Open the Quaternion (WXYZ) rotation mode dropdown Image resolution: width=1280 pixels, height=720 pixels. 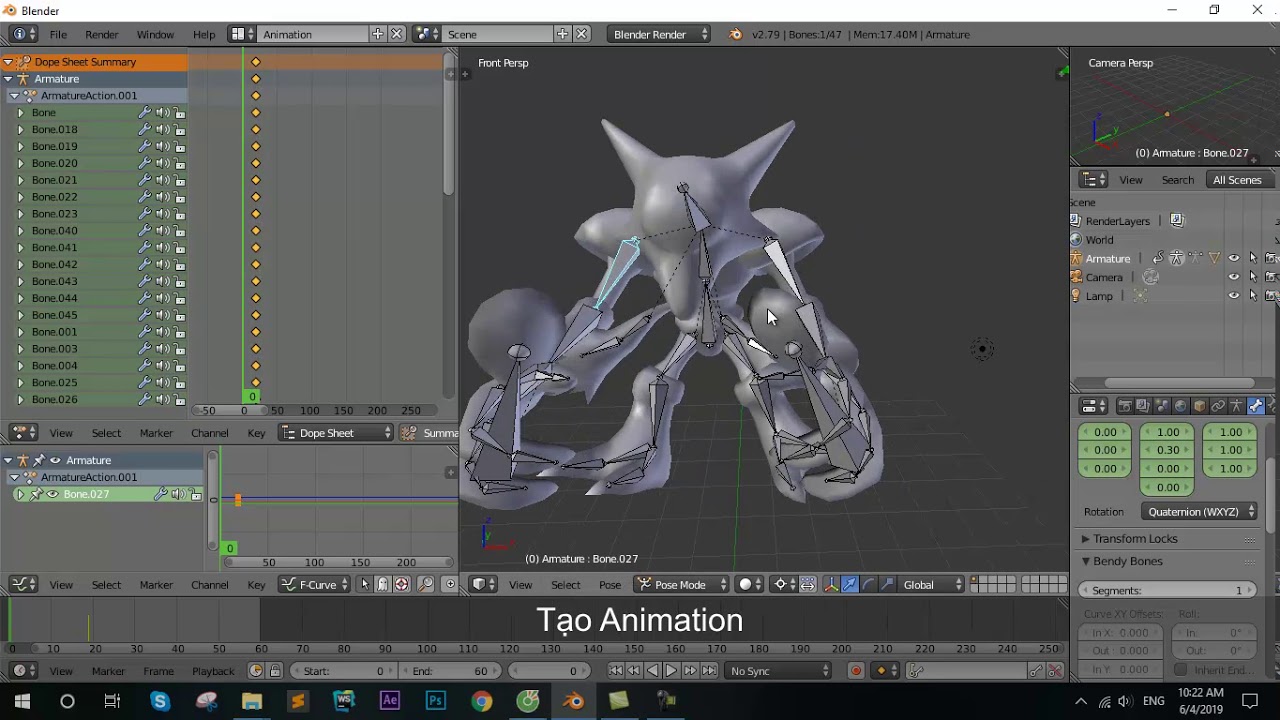click(x=1200, y=512)
